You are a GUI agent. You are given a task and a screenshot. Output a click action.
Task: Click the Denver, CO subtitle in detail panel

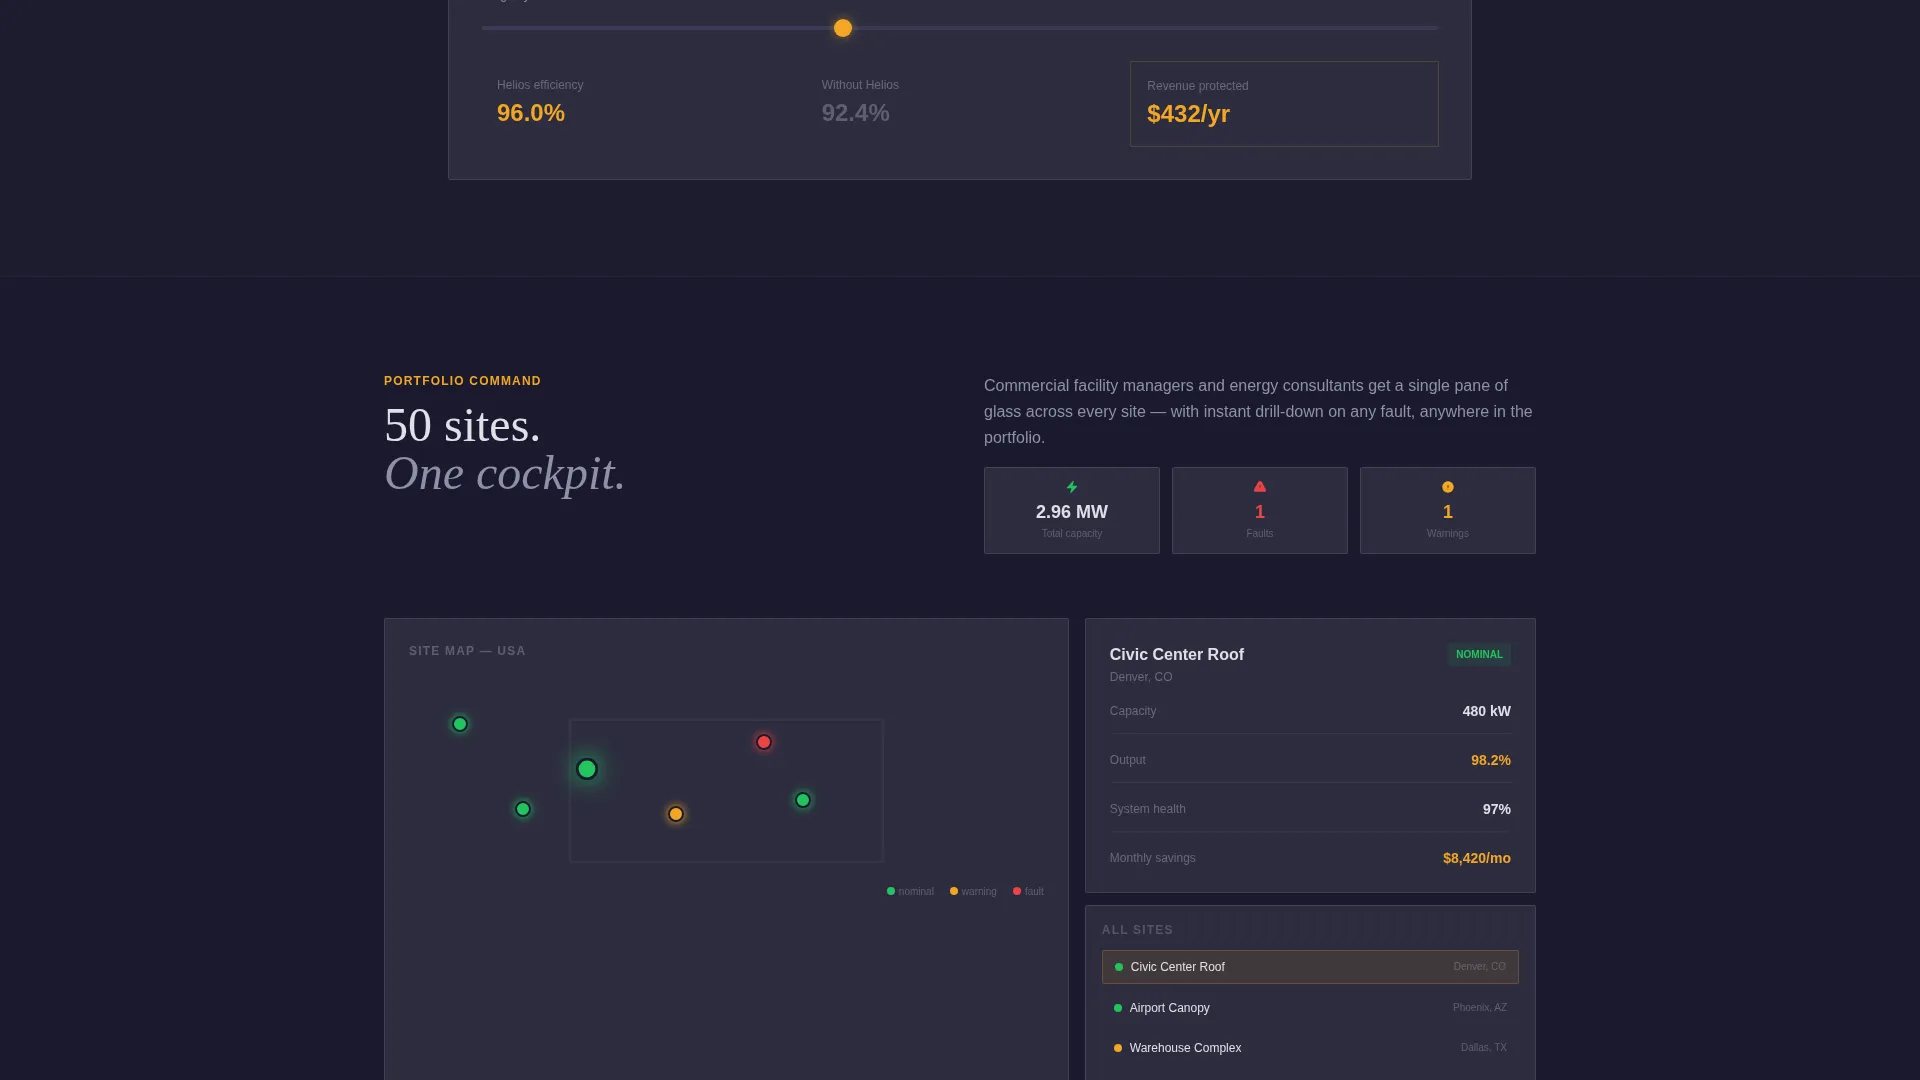(1141, 677)
